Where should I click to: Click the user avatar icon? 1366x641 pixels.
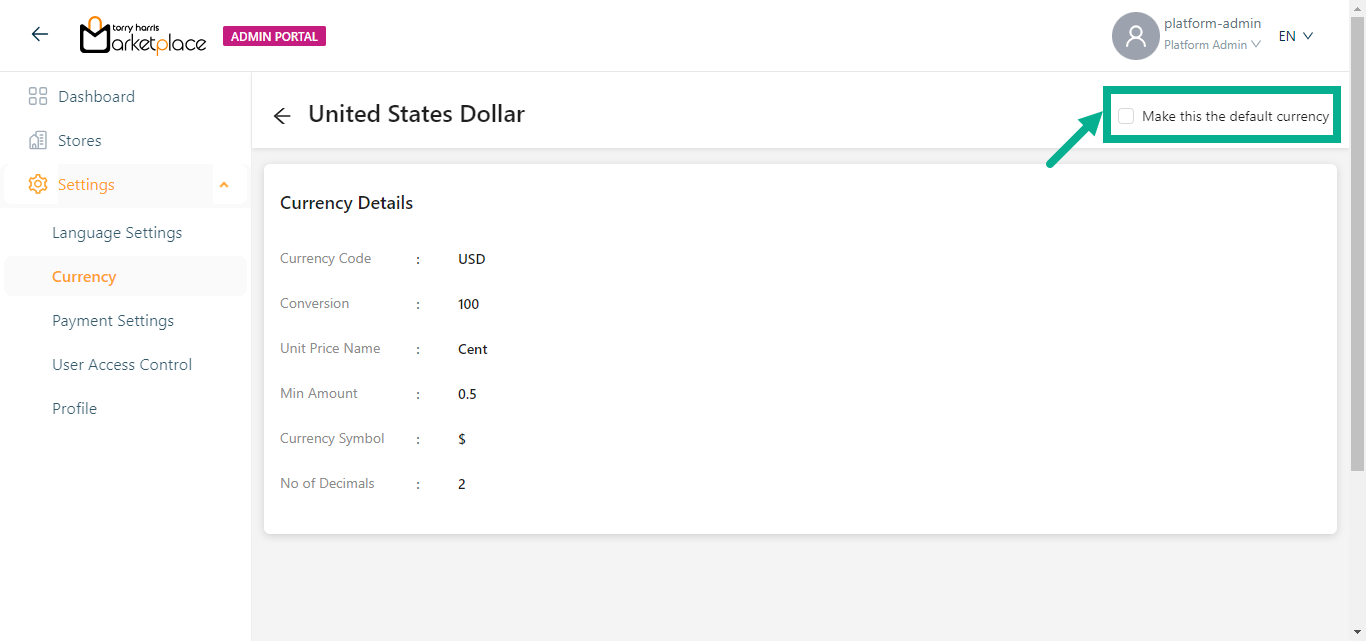tap(1135, 36)
